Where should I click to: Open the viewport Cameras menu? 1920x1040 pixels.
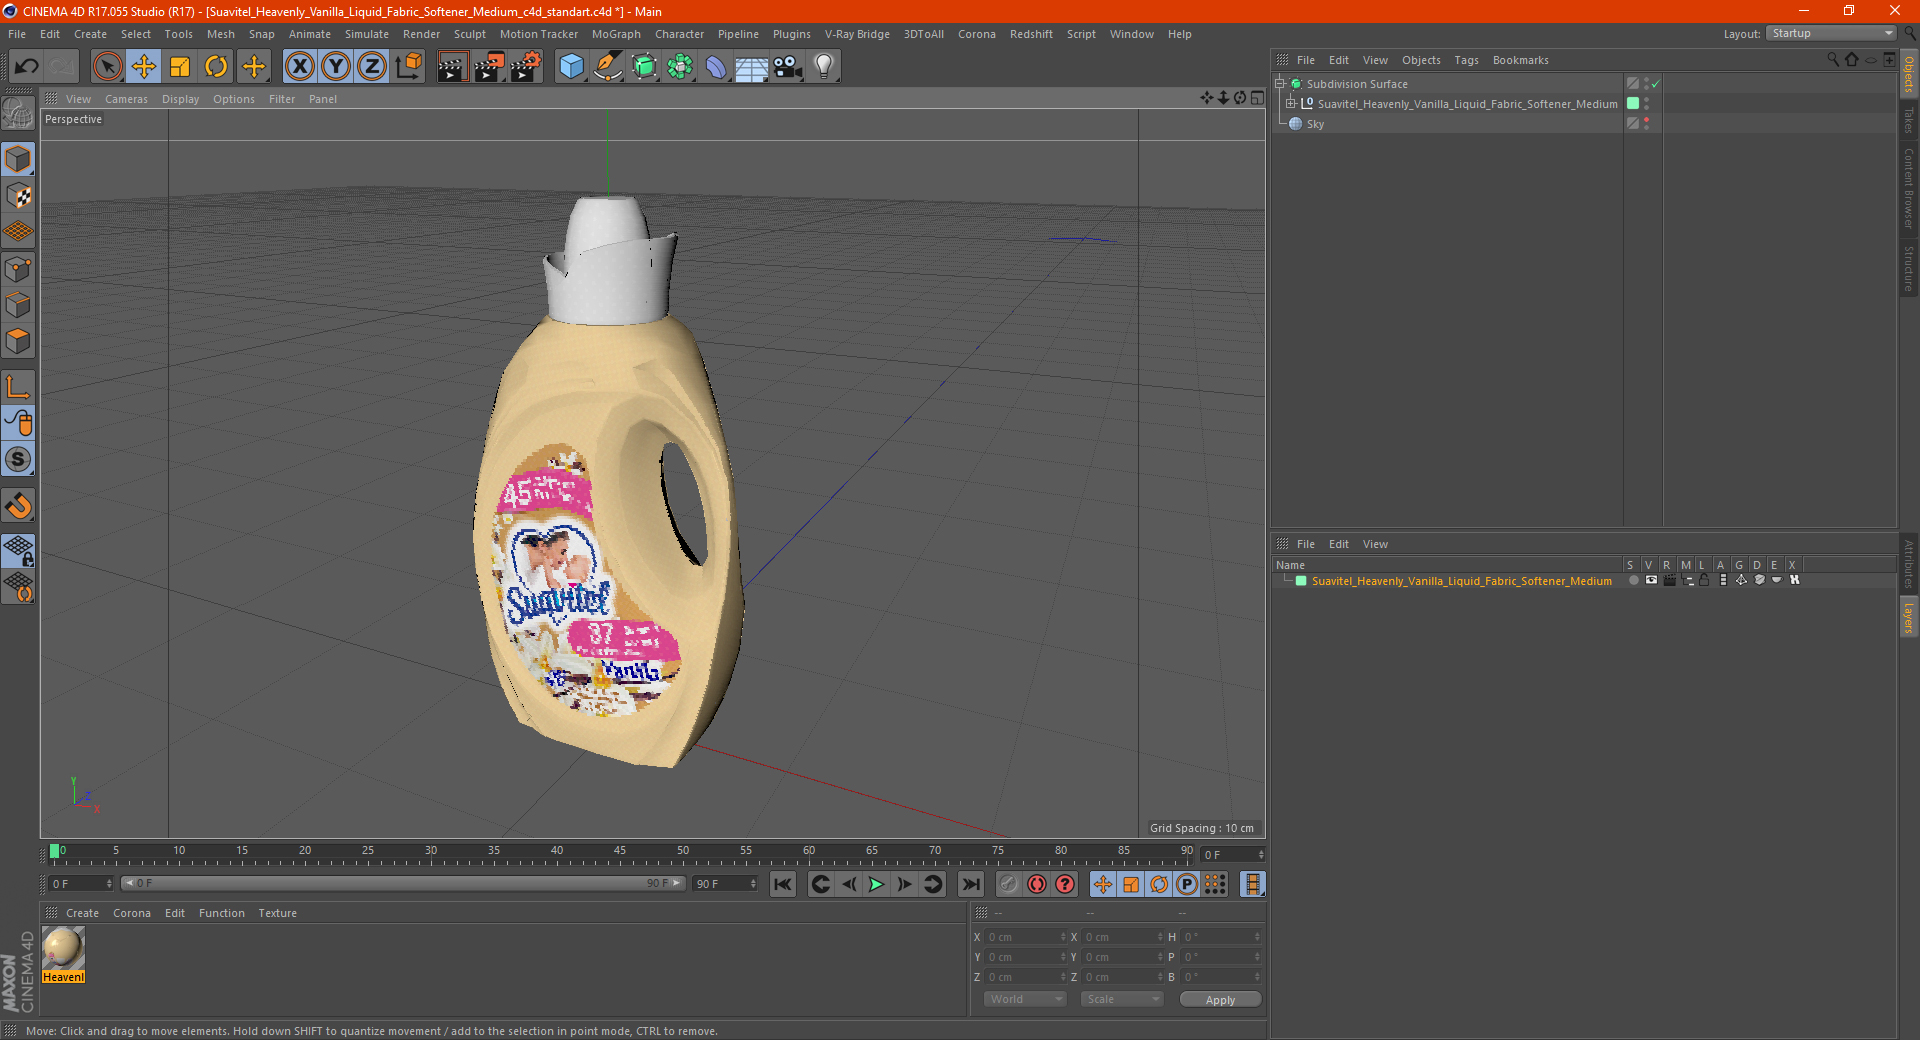tap(126, 99)
